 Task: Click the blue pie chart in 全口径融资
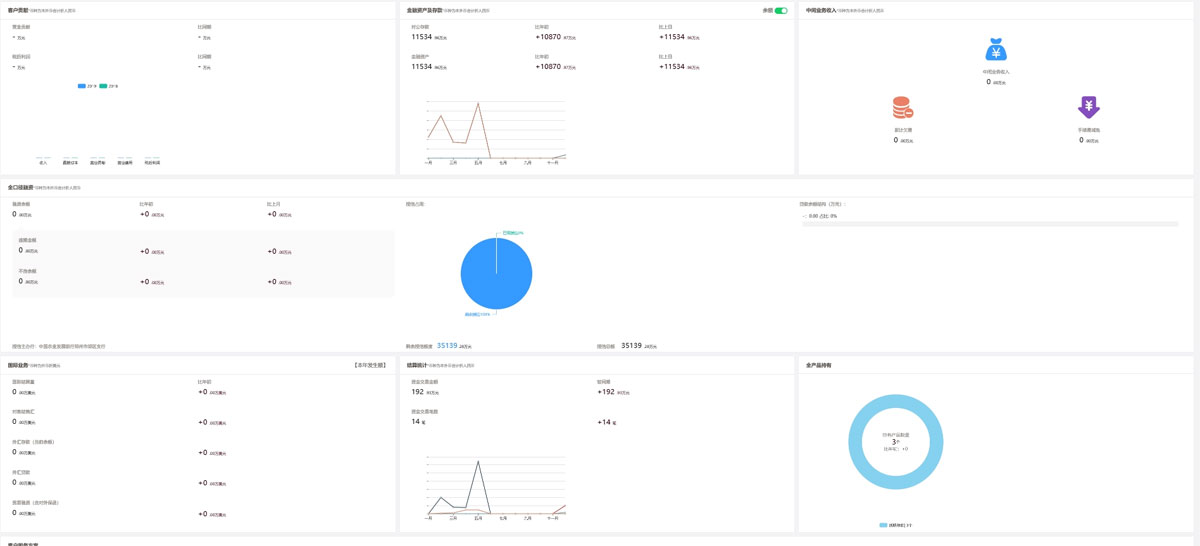(496, 274)
